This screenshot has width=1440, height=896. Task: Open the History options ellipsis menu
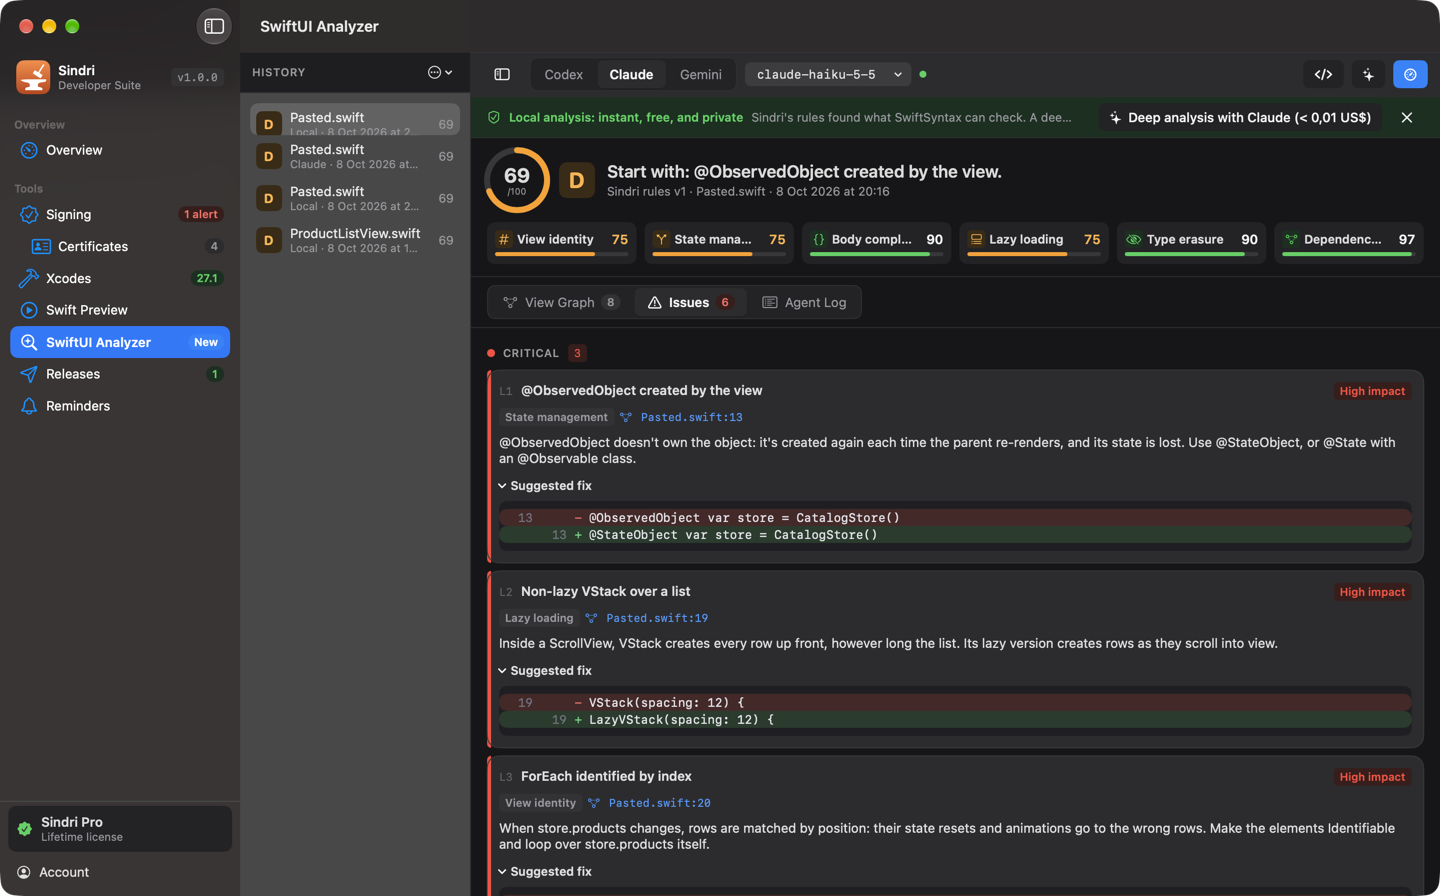[440, 72]
